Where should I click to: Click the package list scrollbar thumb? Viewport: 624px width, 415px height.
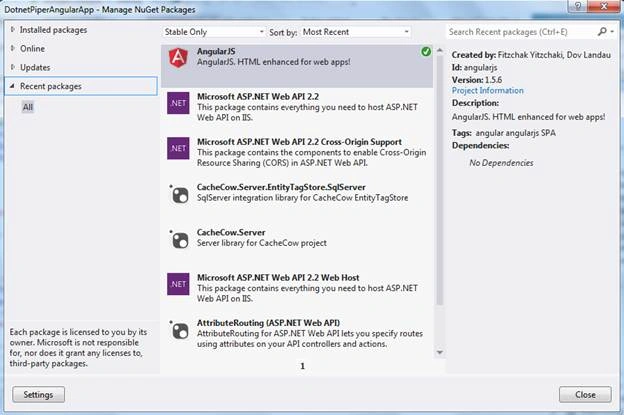(x=439, y=179)
